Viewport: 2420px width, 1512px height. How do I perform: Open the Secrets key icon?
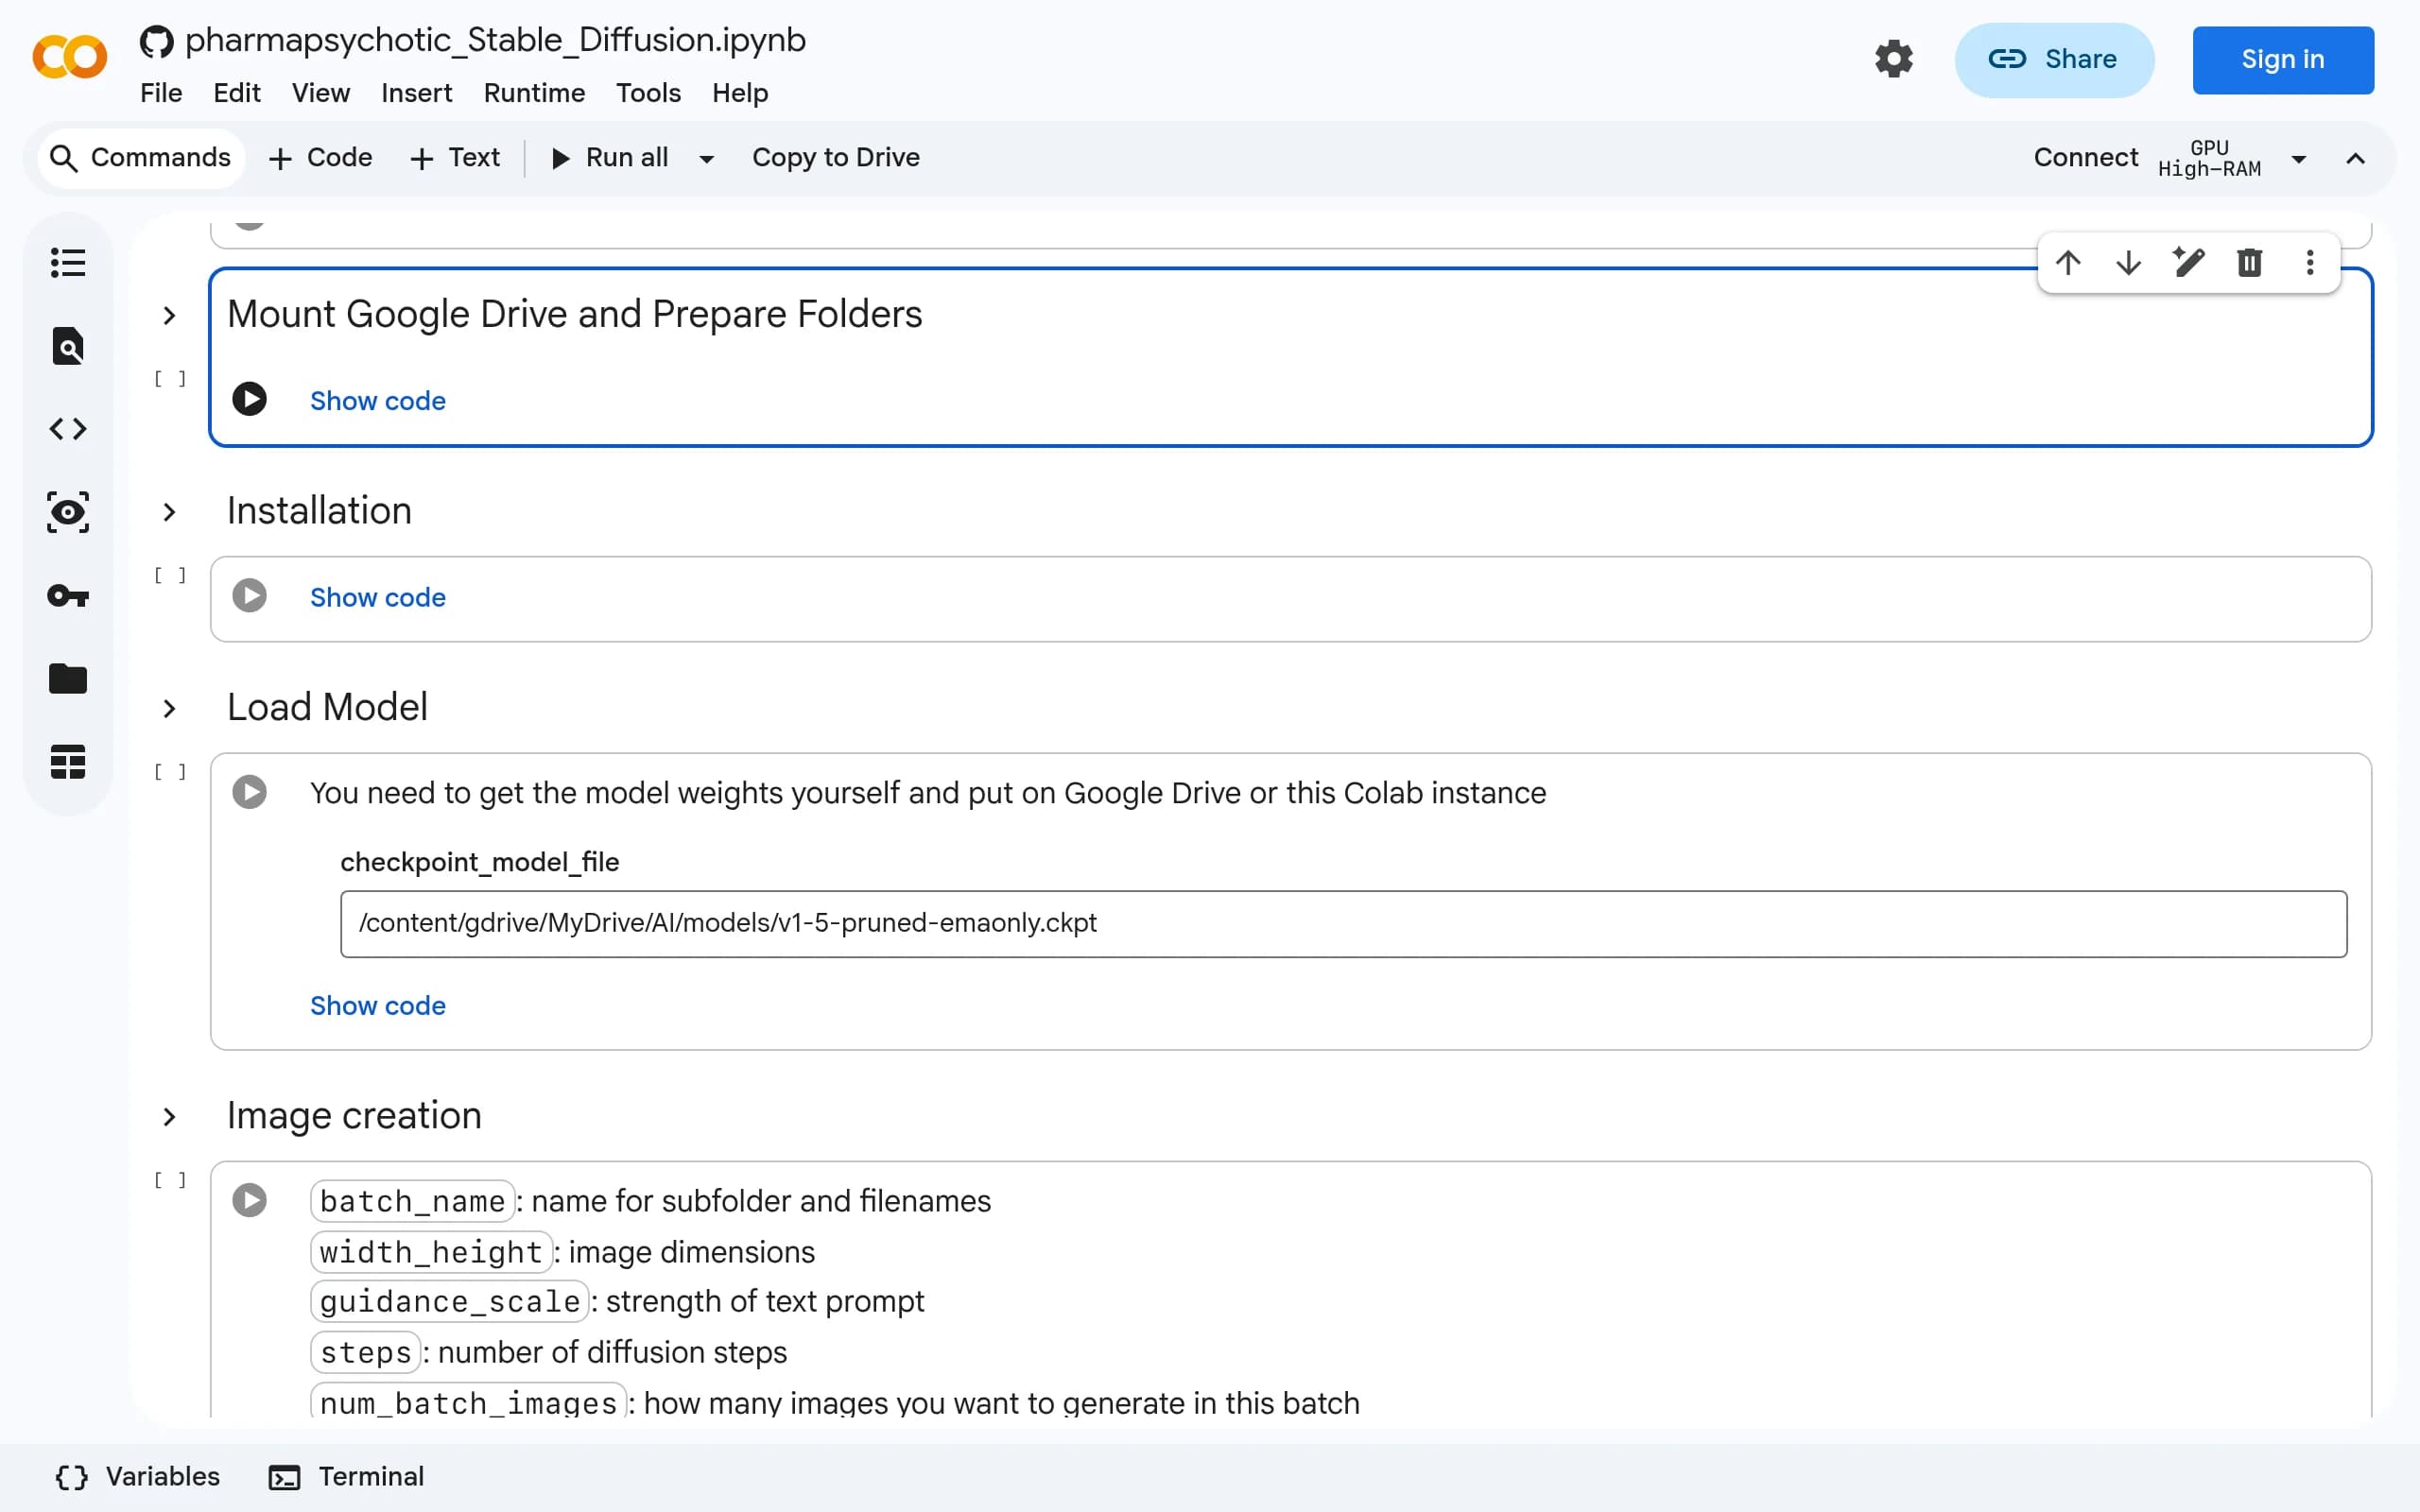click(68, 596)
